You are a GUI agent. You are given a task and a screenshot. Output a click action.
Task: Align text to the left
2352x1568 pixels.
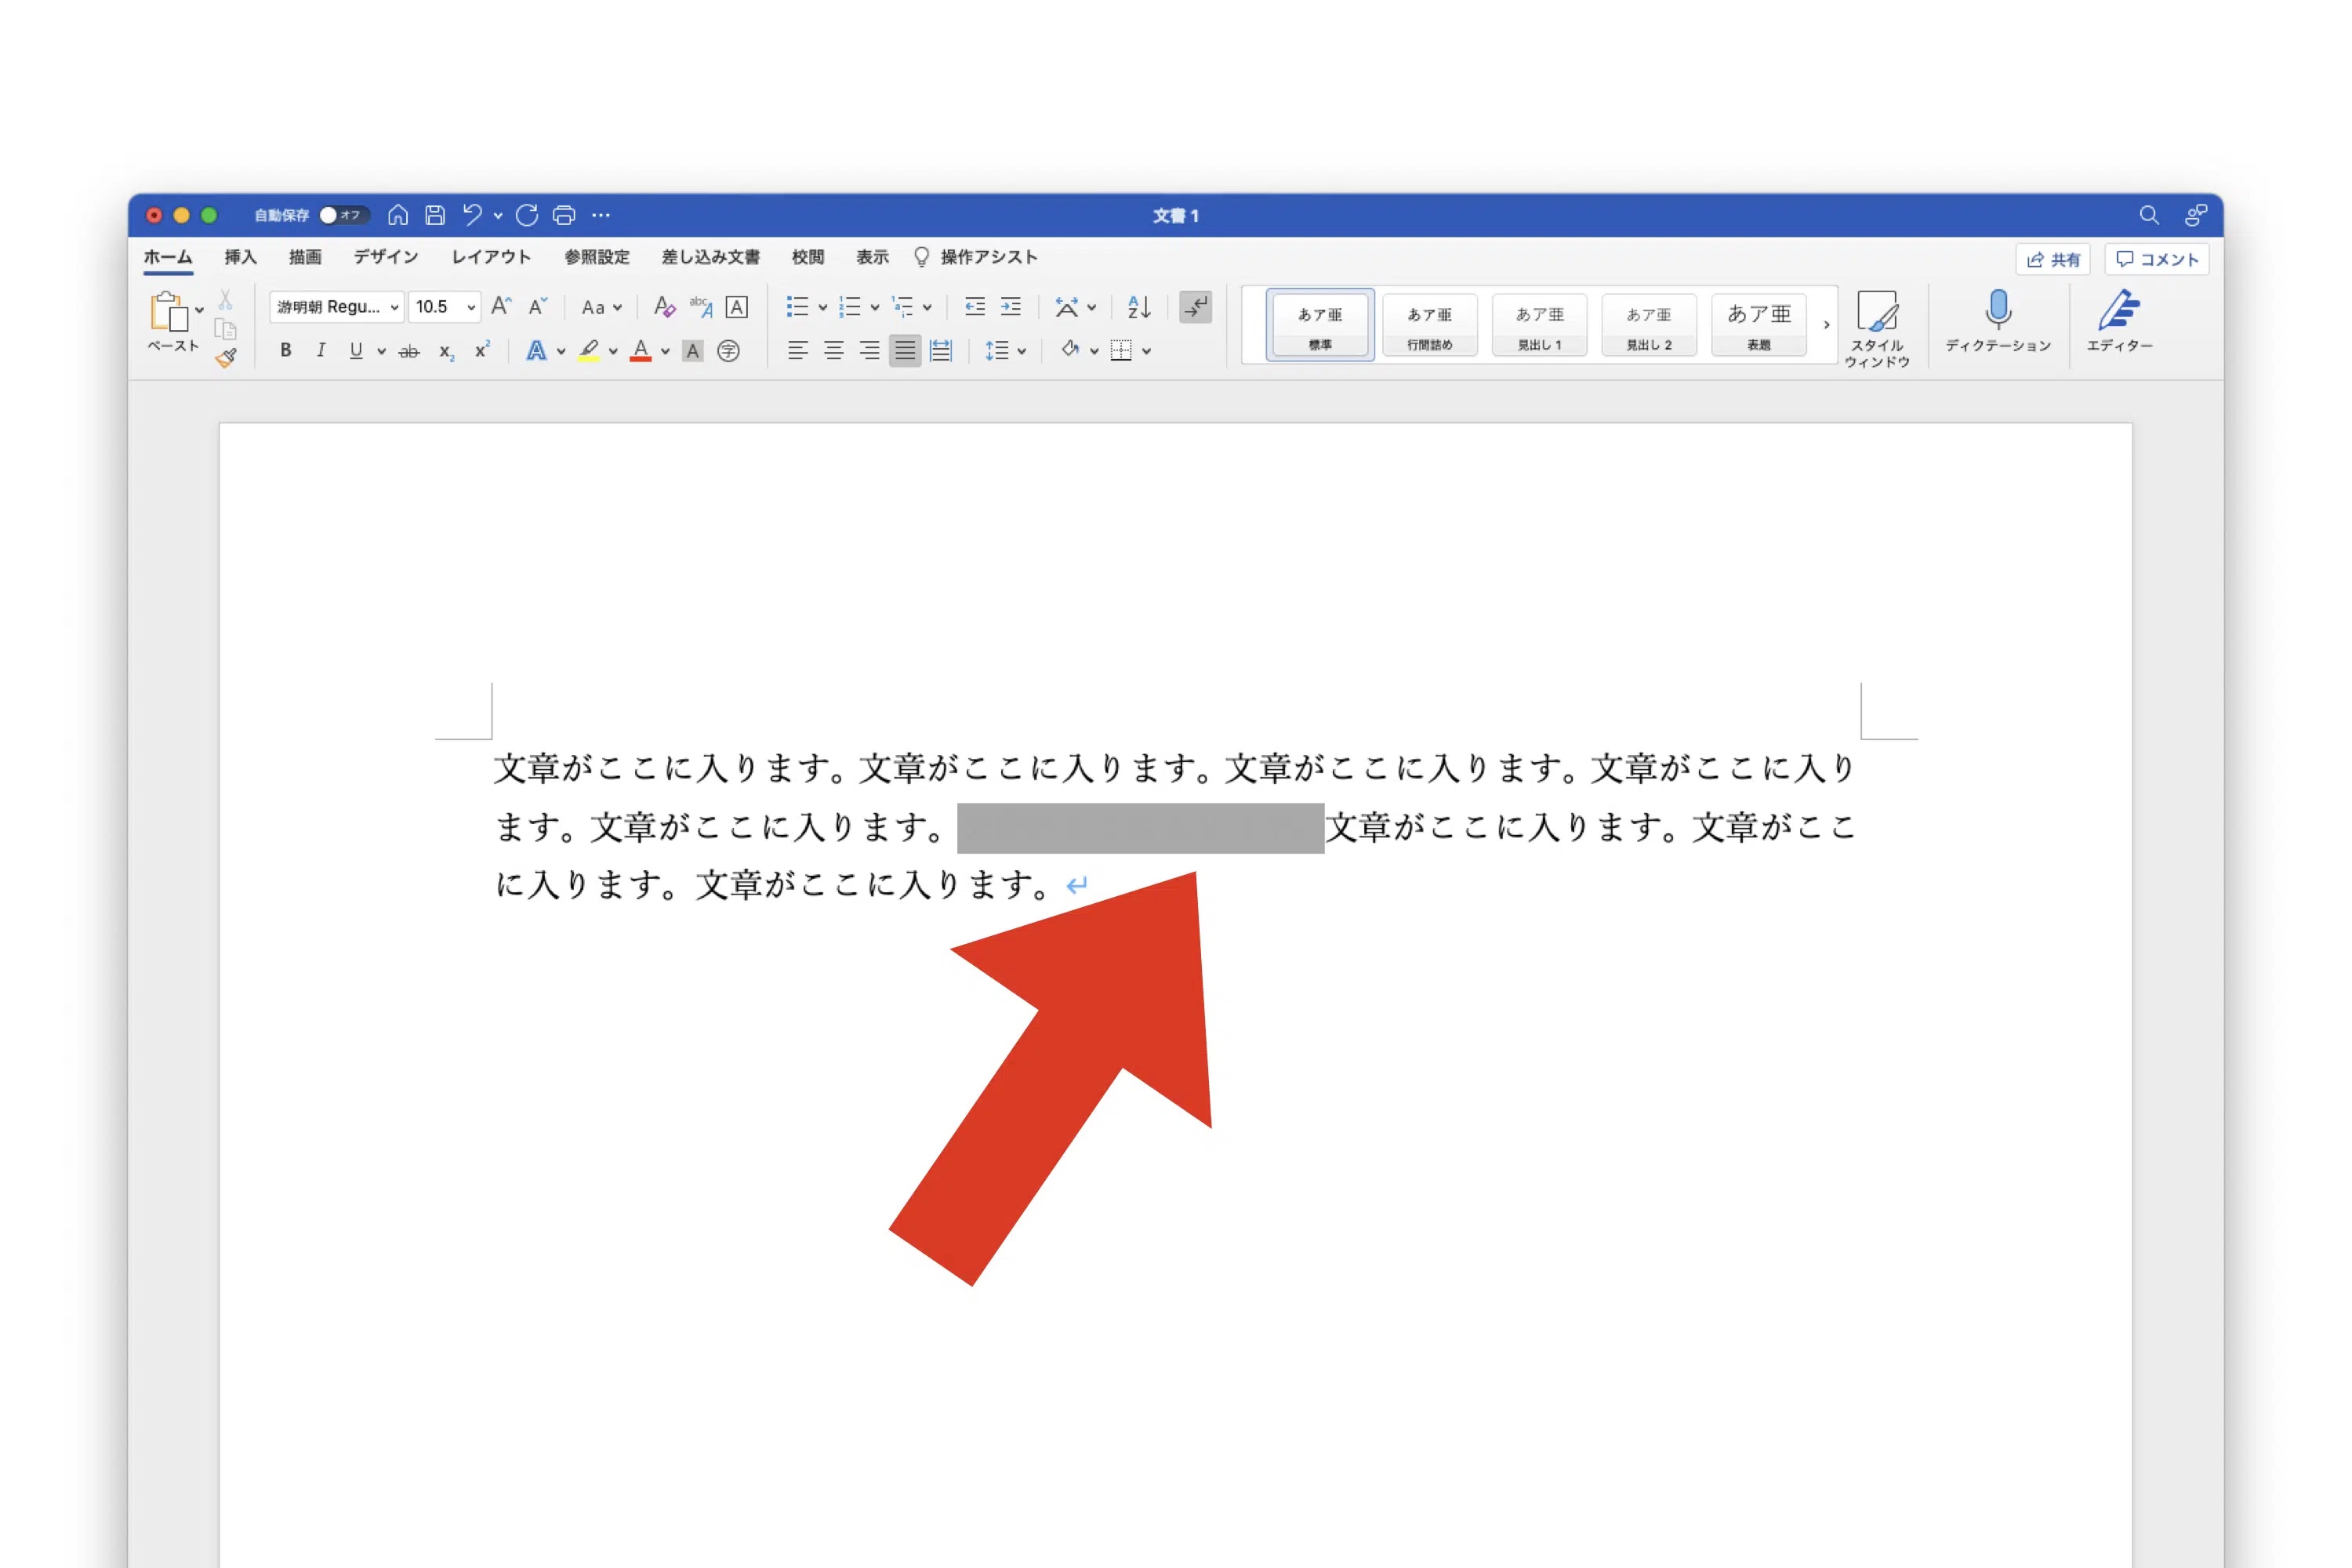click(x=797, y=351)
